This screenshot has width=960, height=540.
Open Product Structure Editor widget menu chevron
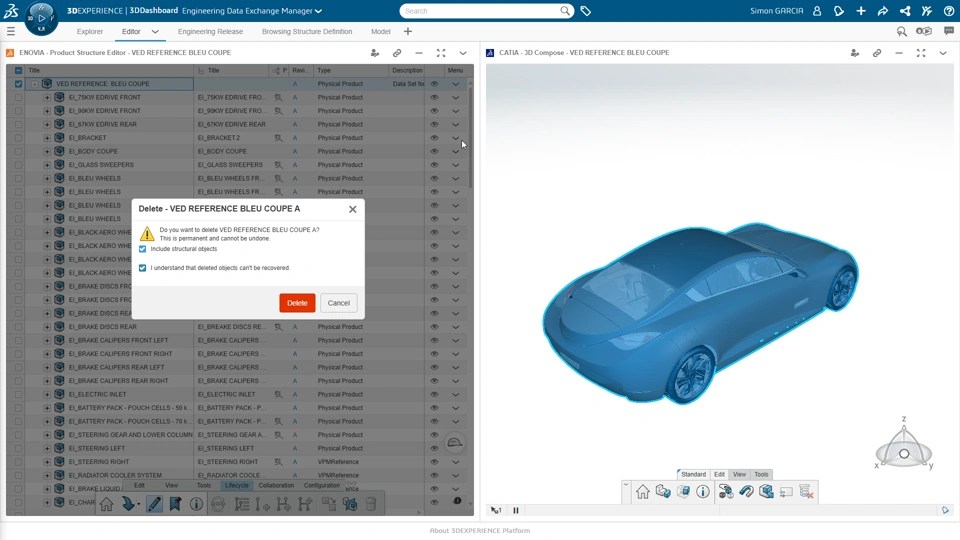pos(463,53)
